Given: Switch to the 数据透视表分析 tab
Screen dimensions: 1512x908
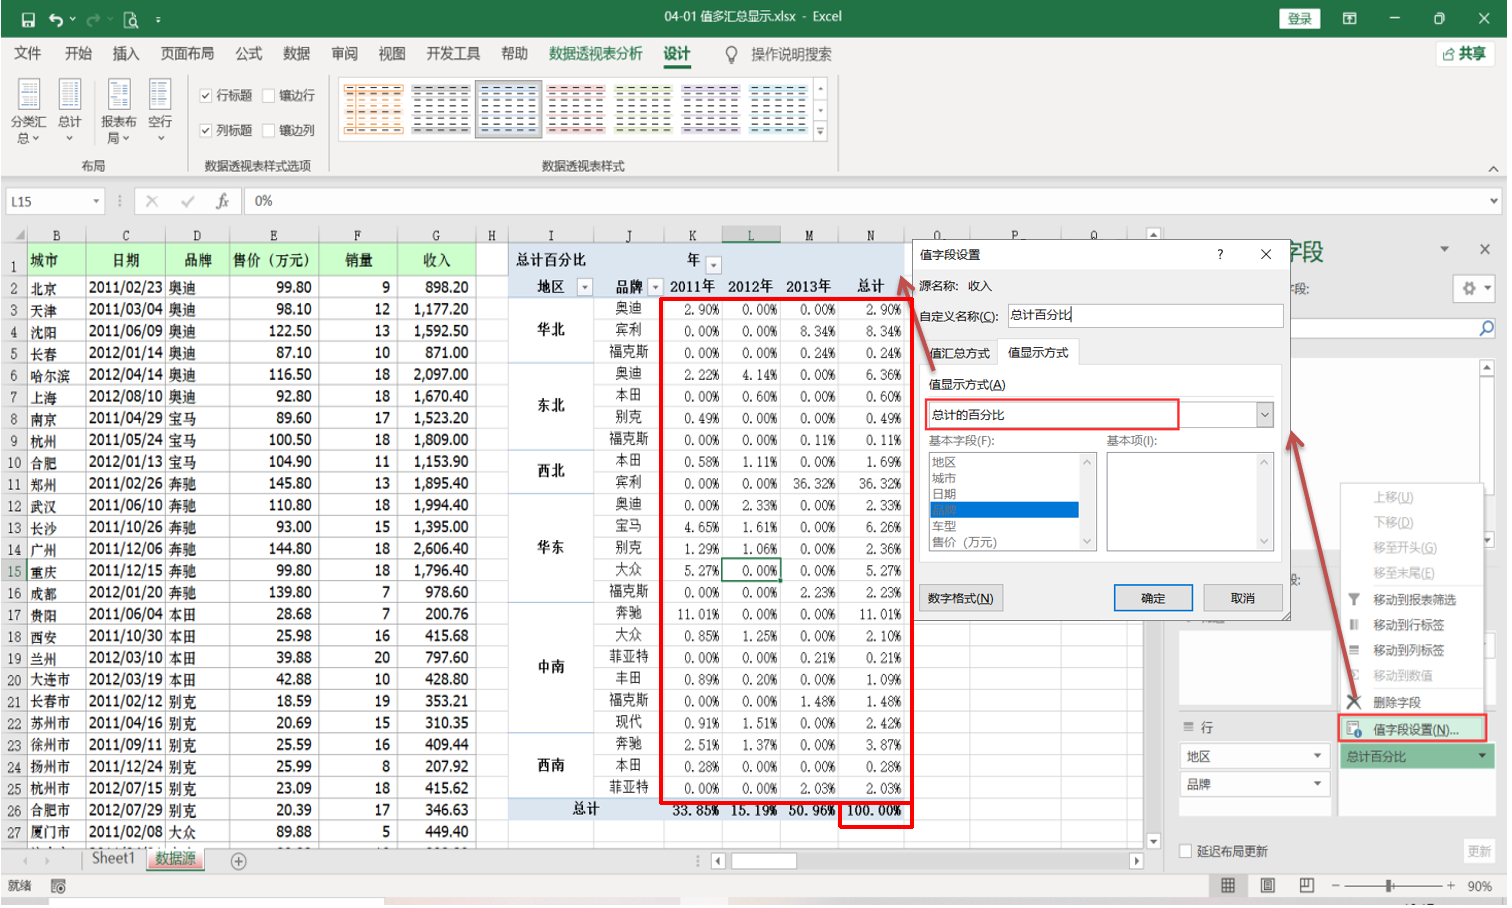Looking at the screenshot, I should click(596, 54).
